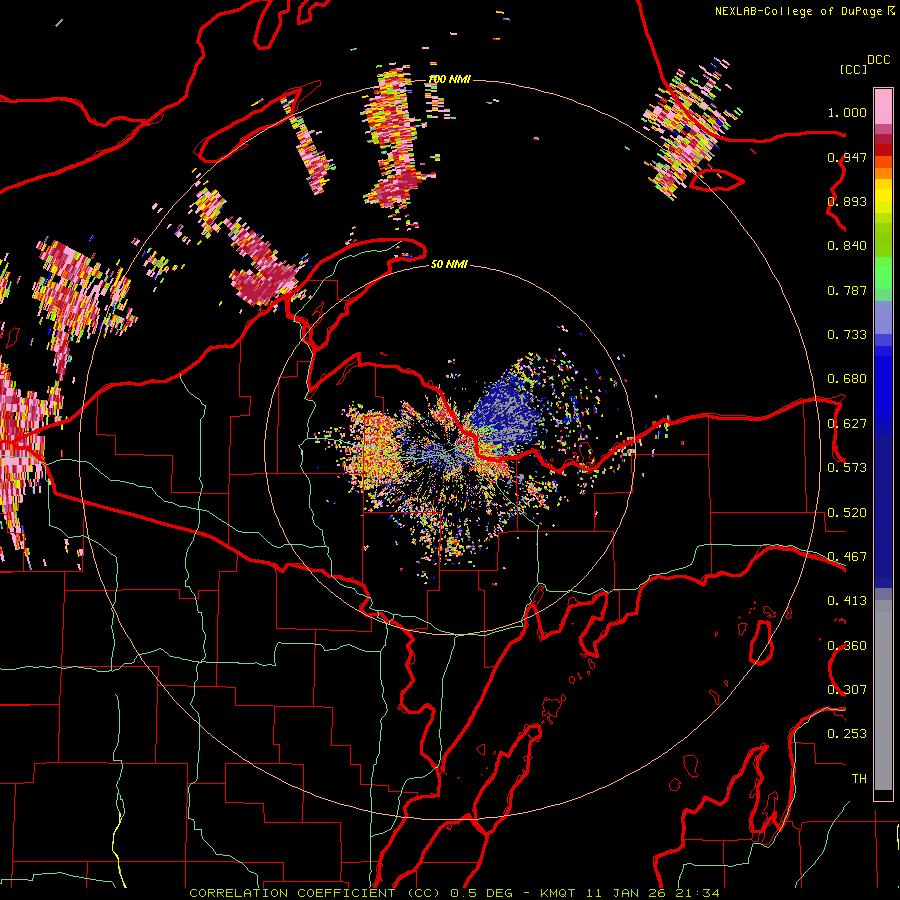The width and height of the screenshot is (900, 900).
Task: Click the 0.253 color scale label
Action: tap(847, 734)
